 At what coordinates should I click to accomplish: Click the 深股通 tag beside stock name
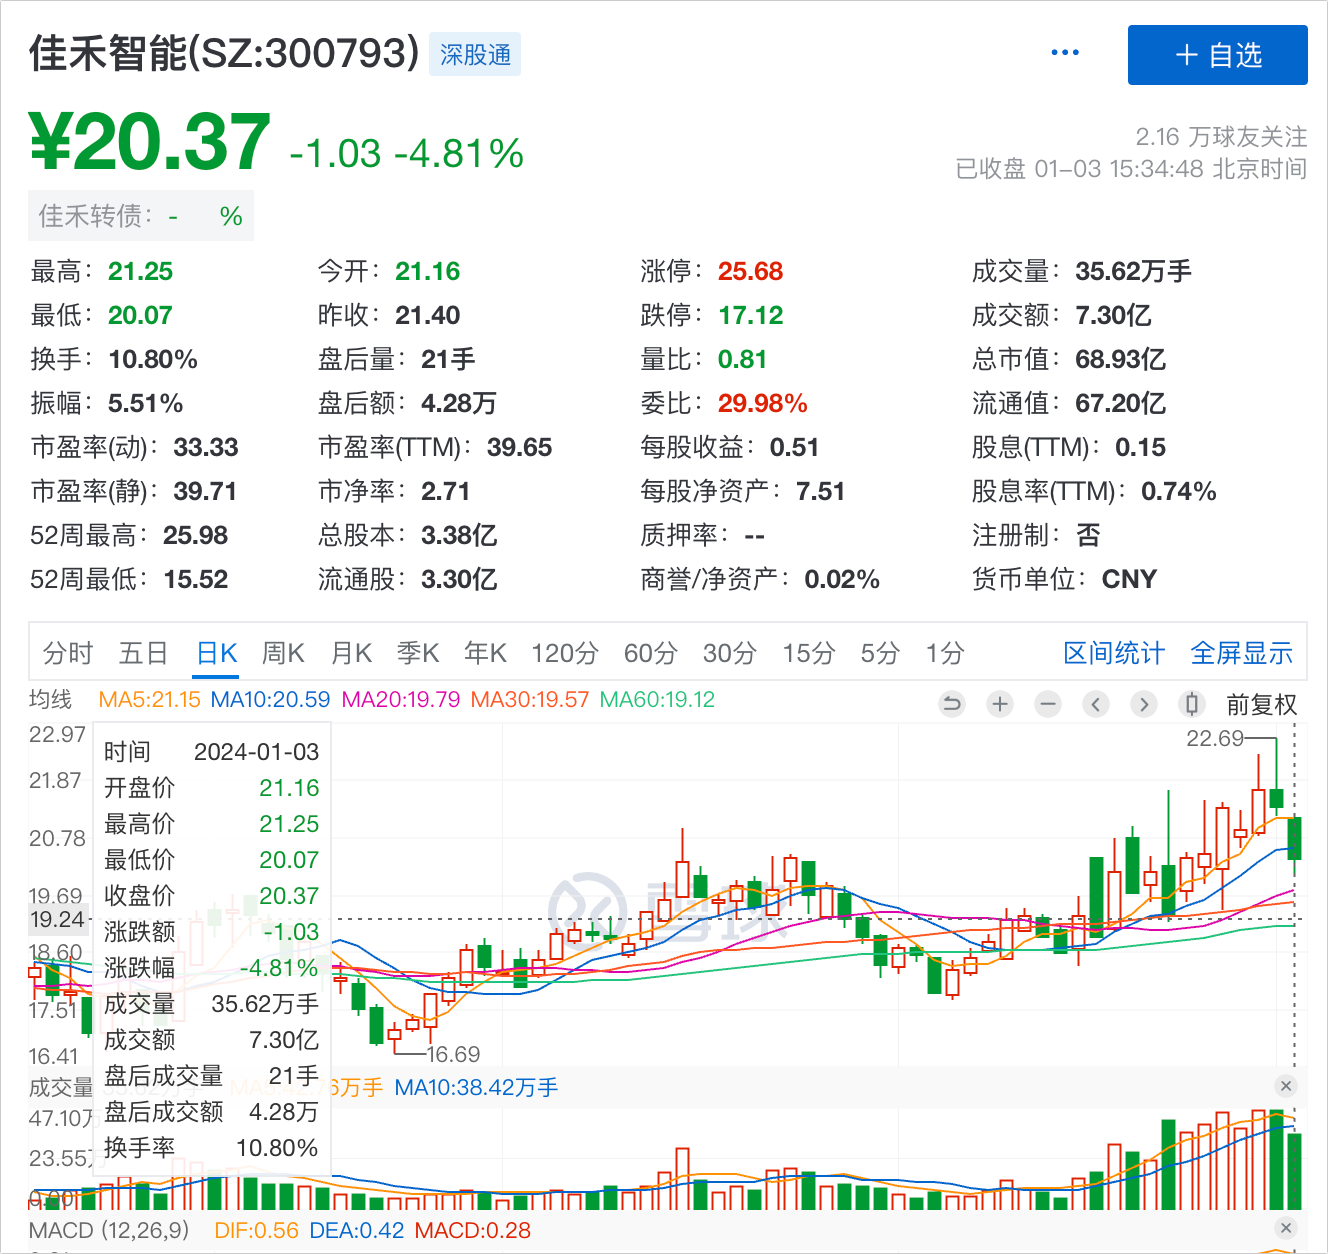475,55
